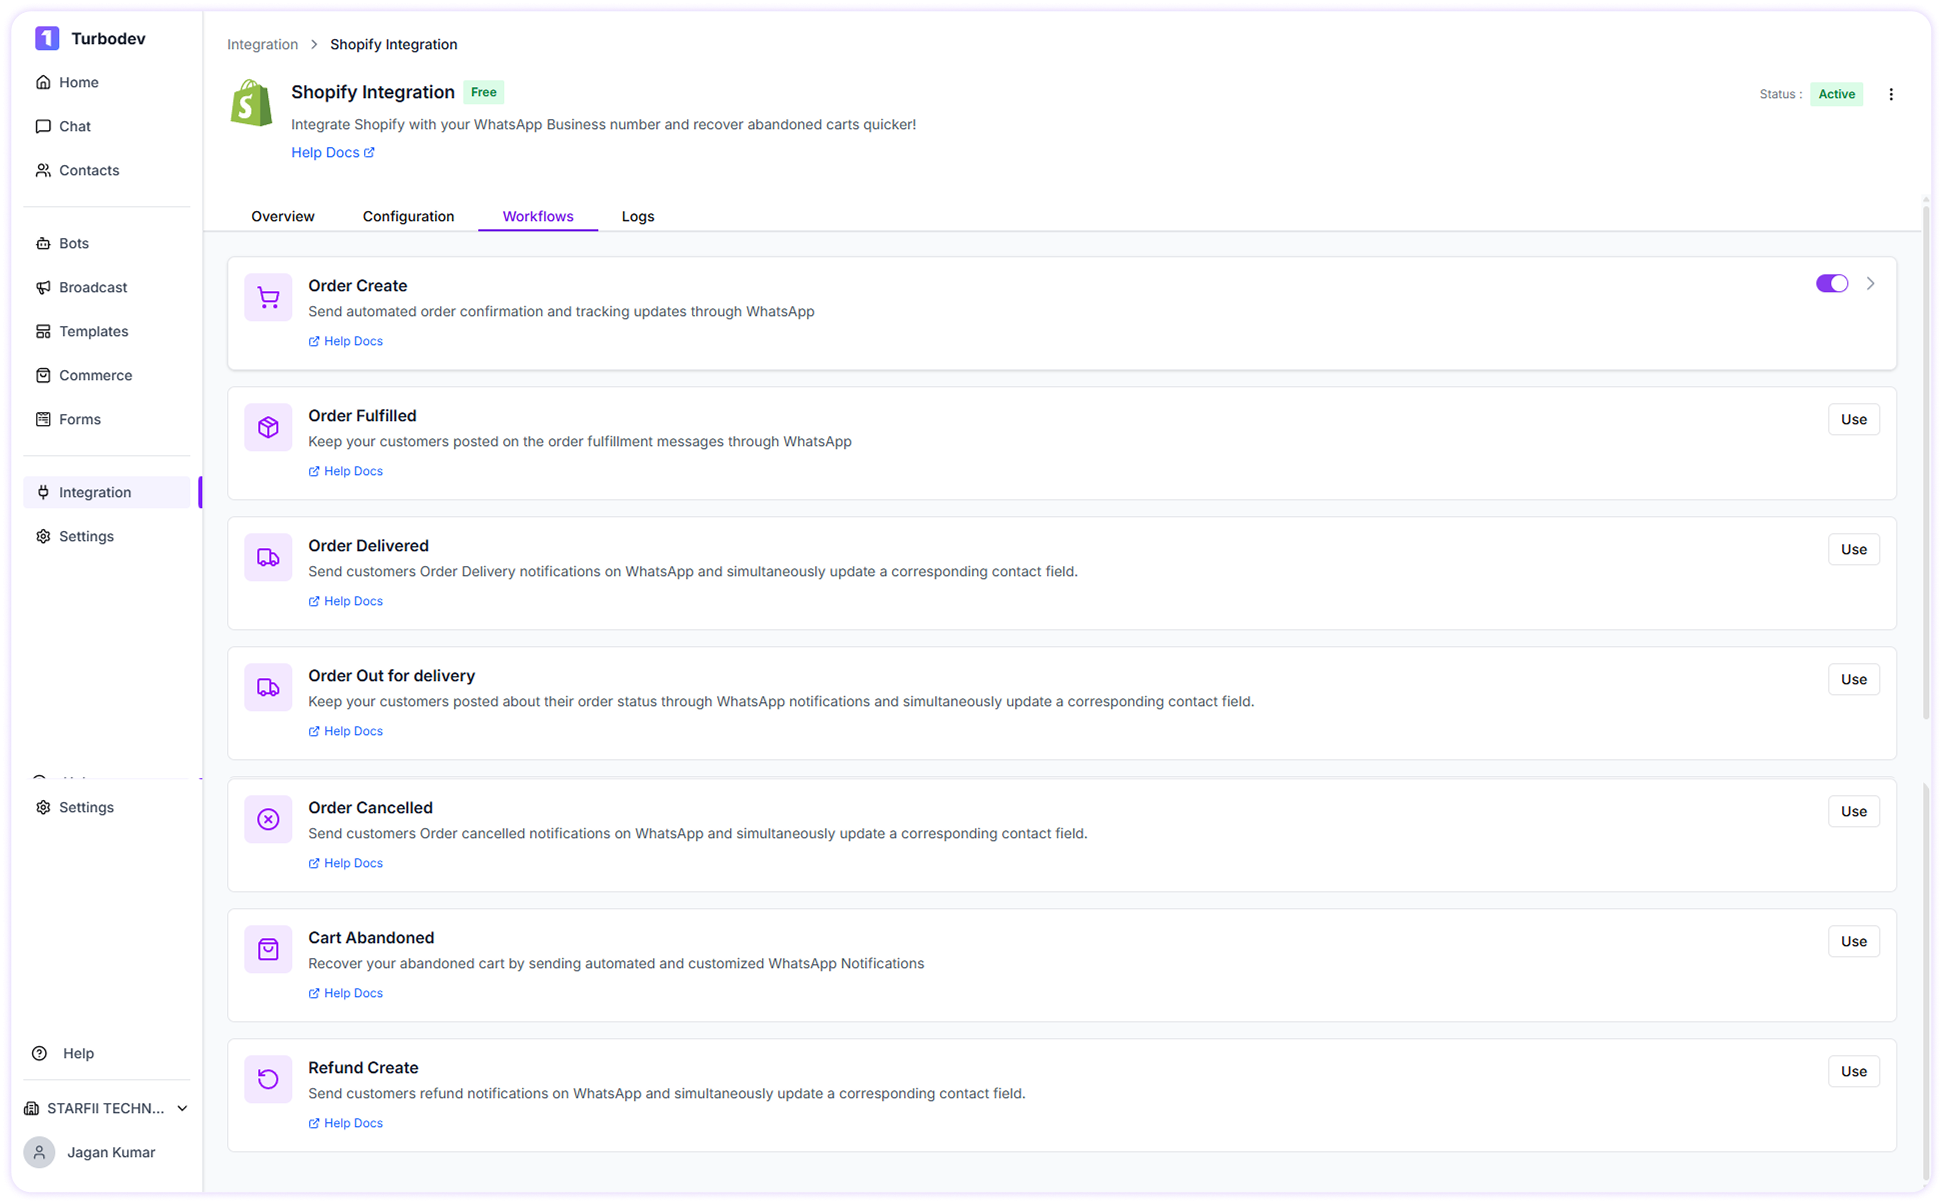The width and height of the screenshot is (1943, 1204).
Task: Open the Logs tab
Action: pyautogui.click(x=638, y=216)
